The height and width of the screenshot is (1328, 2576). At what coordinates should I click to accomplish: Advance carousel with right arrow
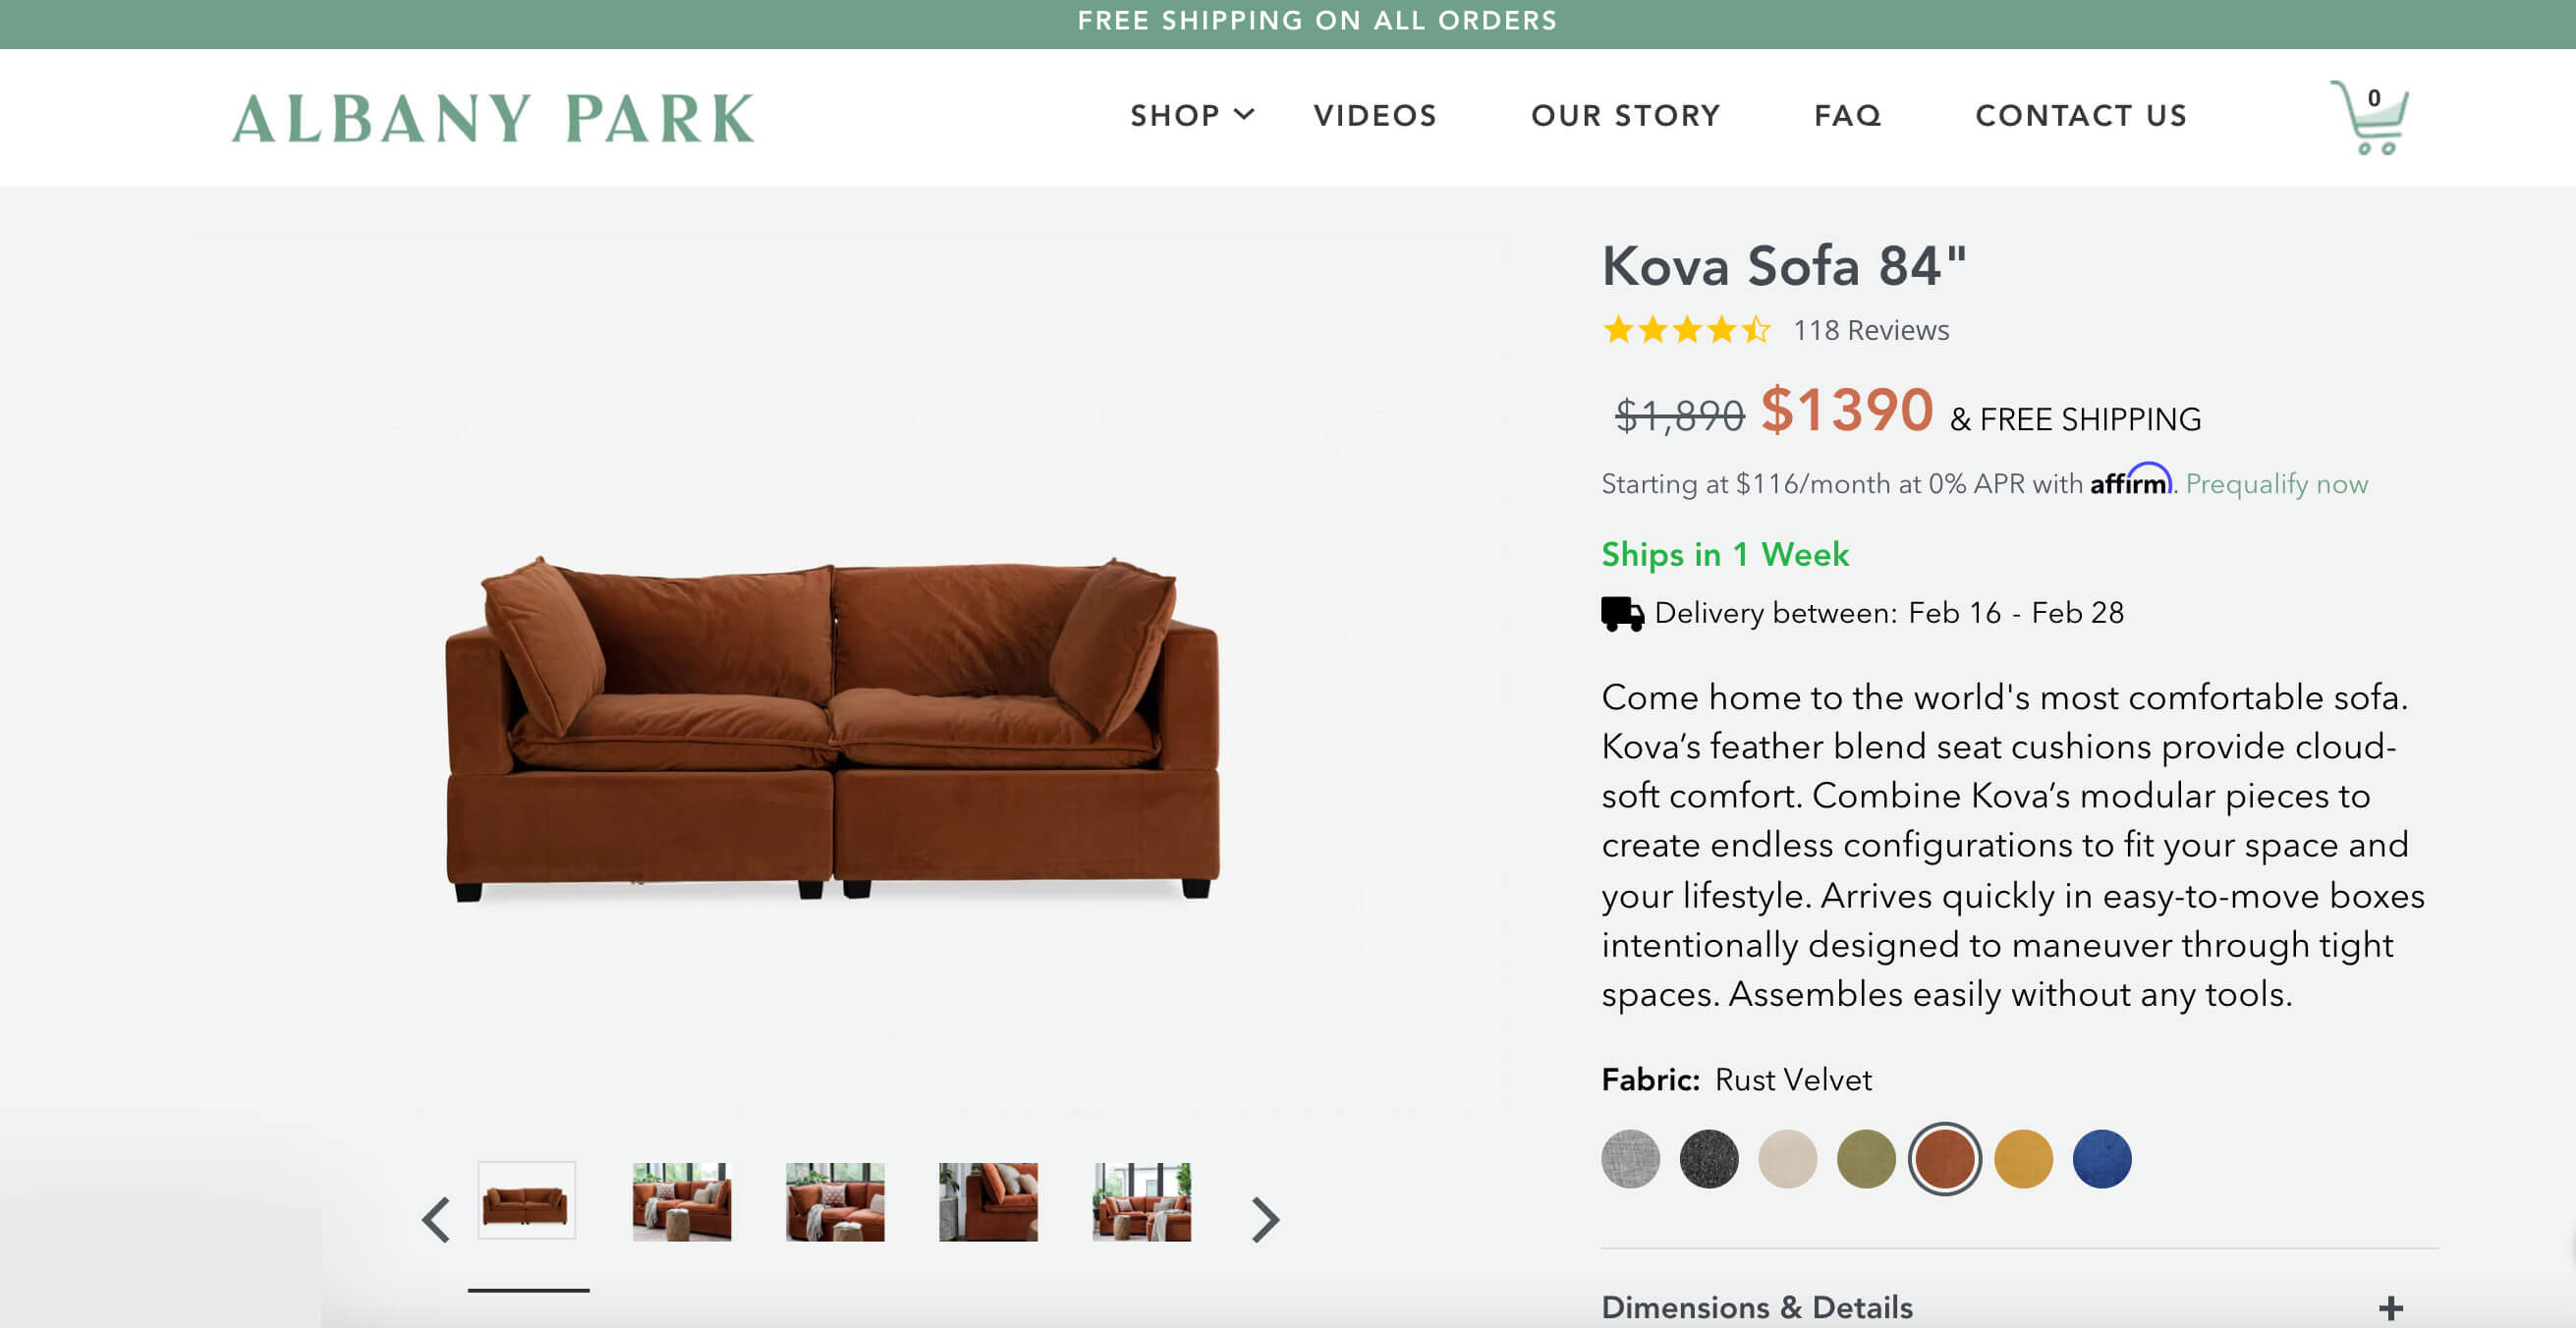(1266, 1219)
